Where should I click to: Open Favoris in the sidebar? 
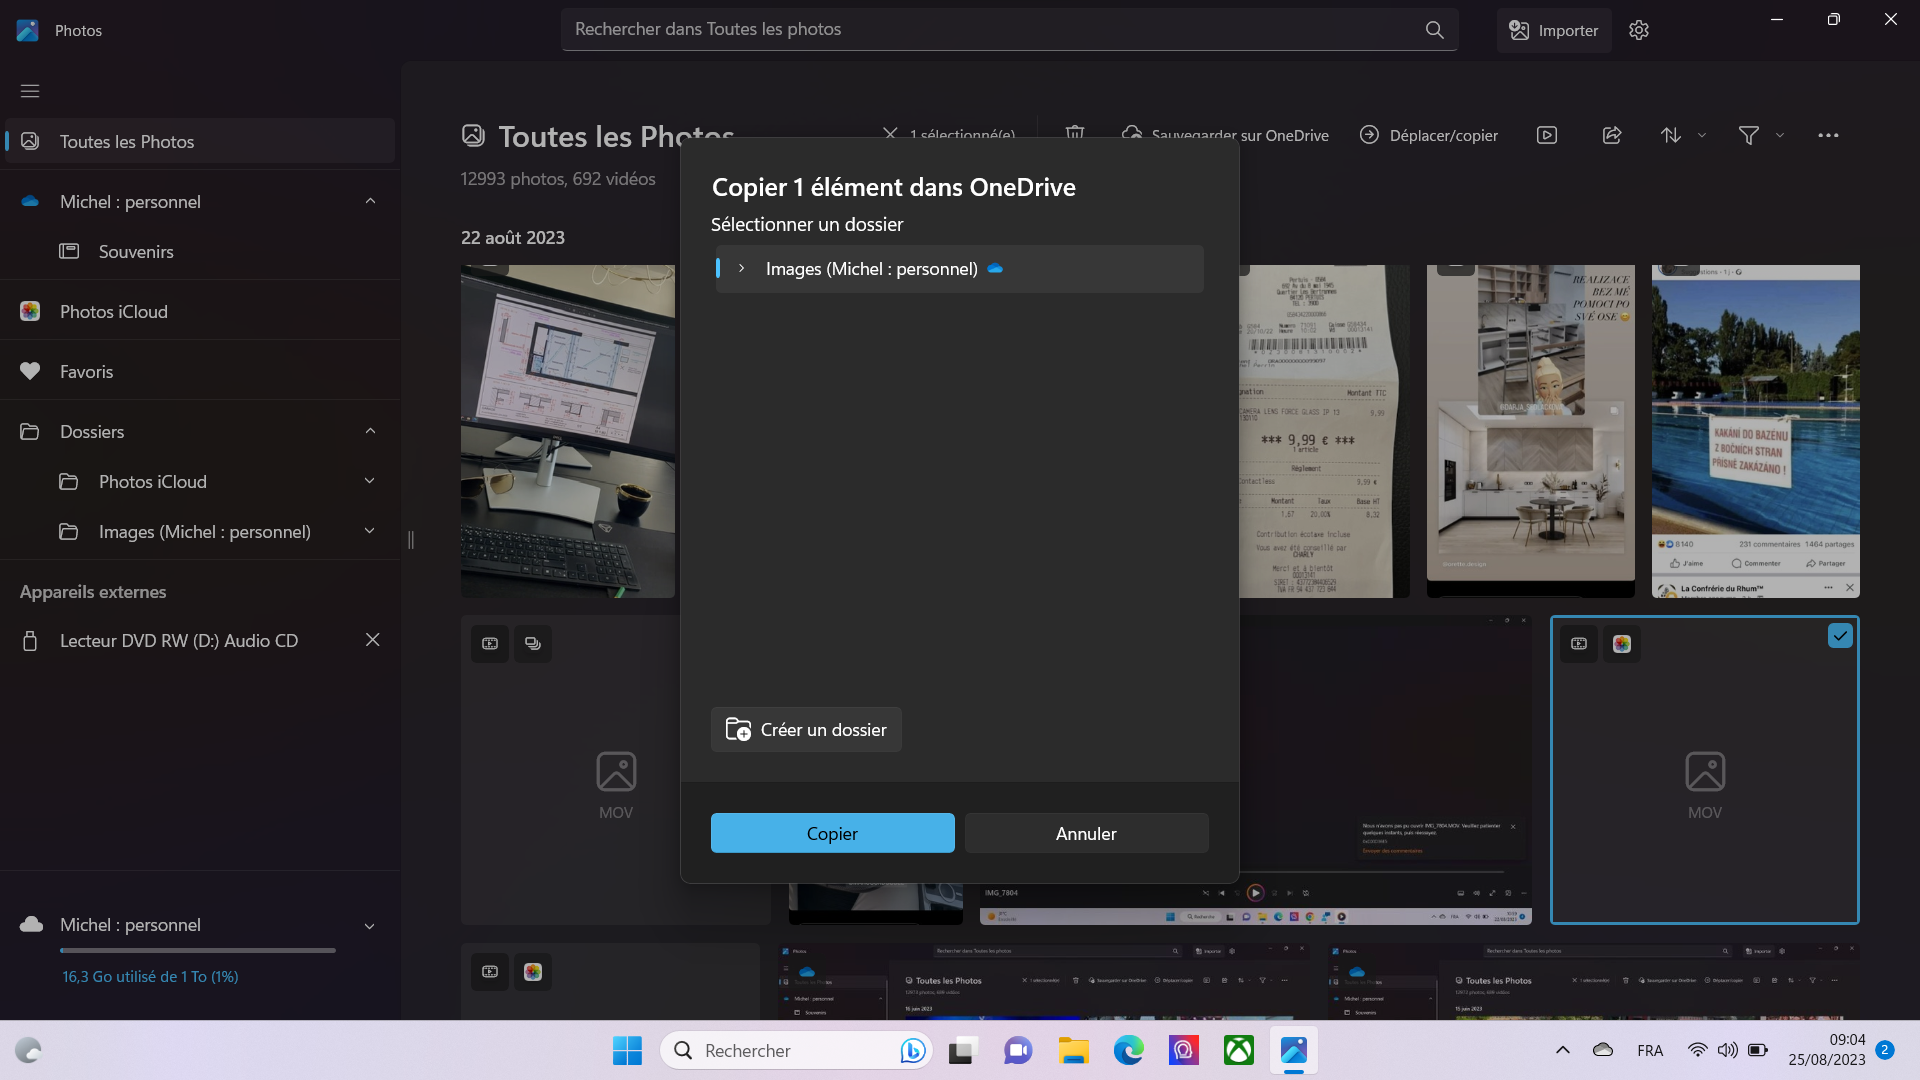tap(86, 371)
